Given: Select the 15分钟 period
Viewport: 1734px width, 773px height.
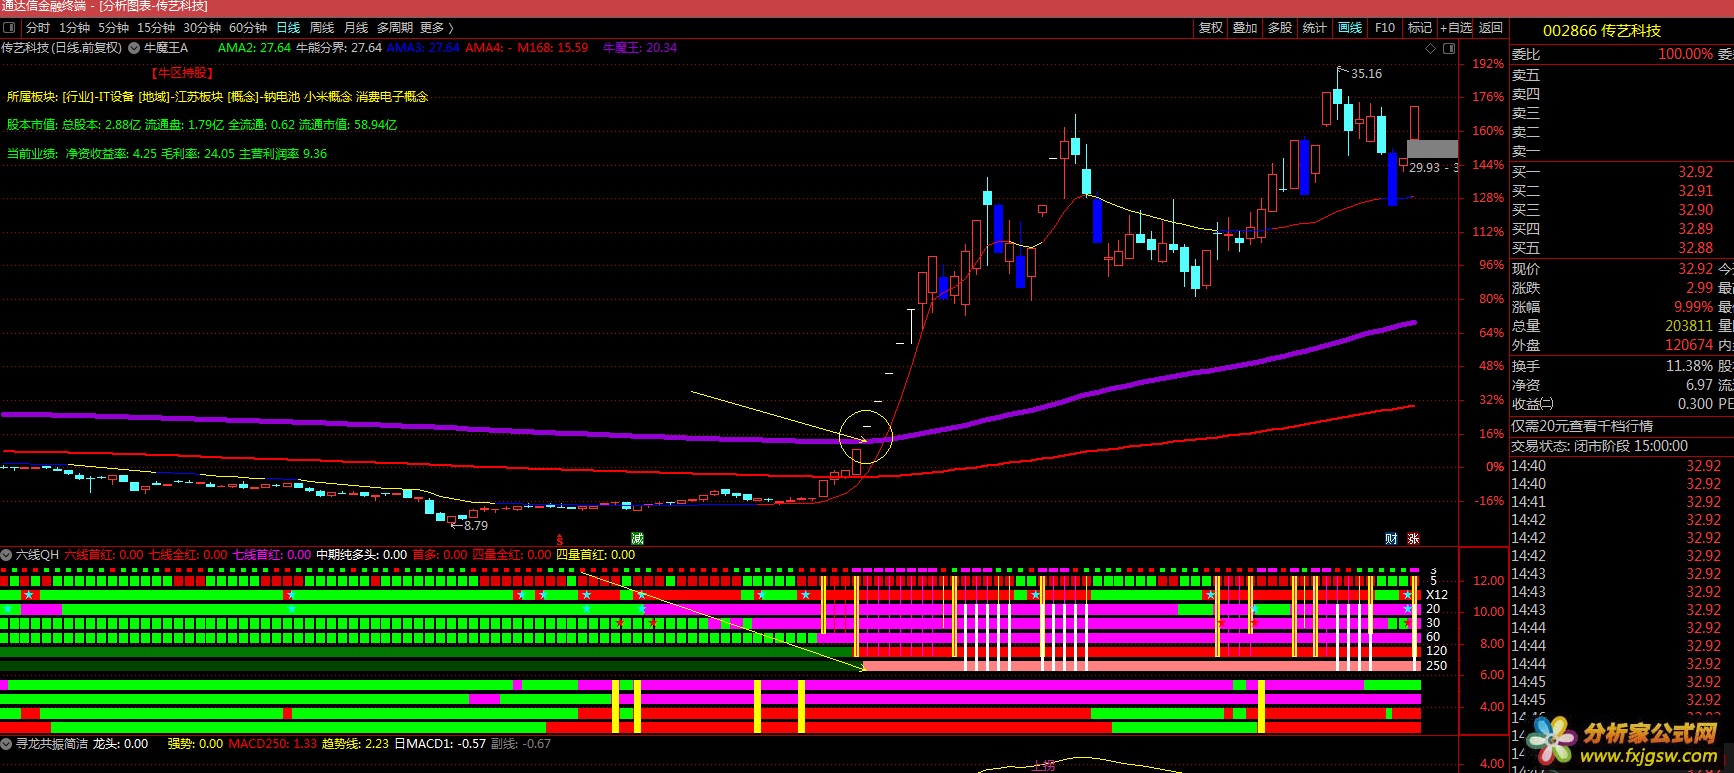Looking at the screenshot, I should pos(156,27).
